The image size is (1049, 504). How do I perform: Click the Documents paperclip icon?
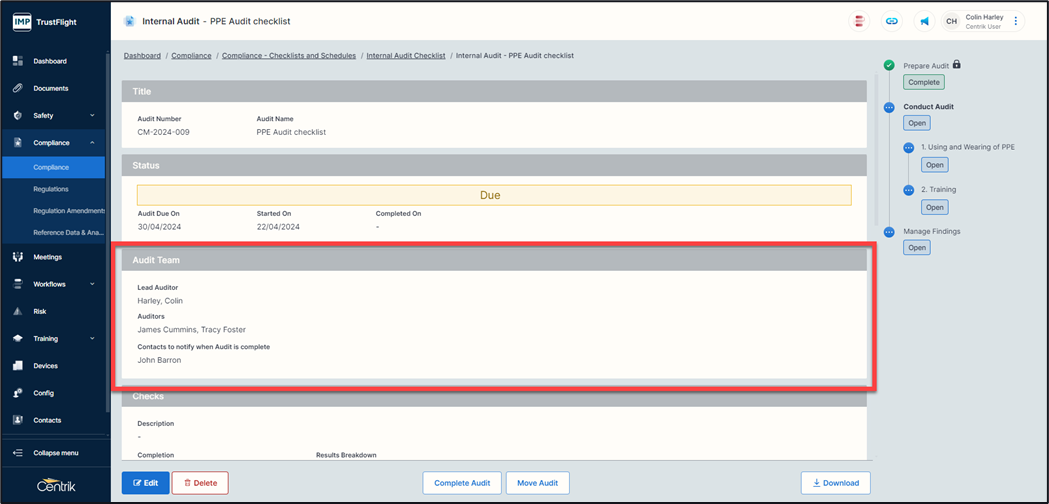(x=18, y=88)
